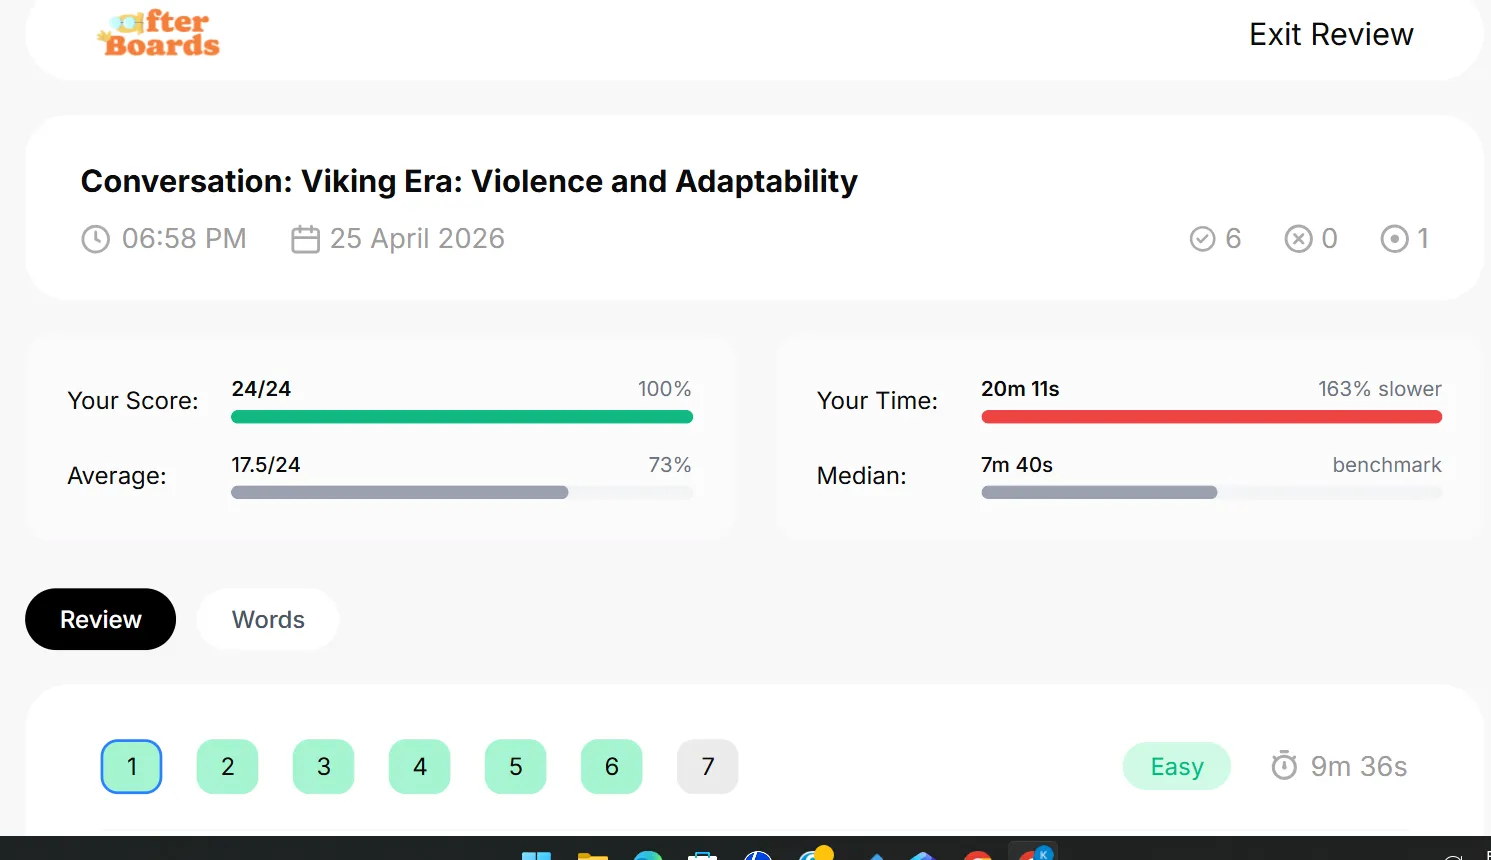Select question 1
The height and width of the screenshot is (860, 1491).
tap(132, 767)
